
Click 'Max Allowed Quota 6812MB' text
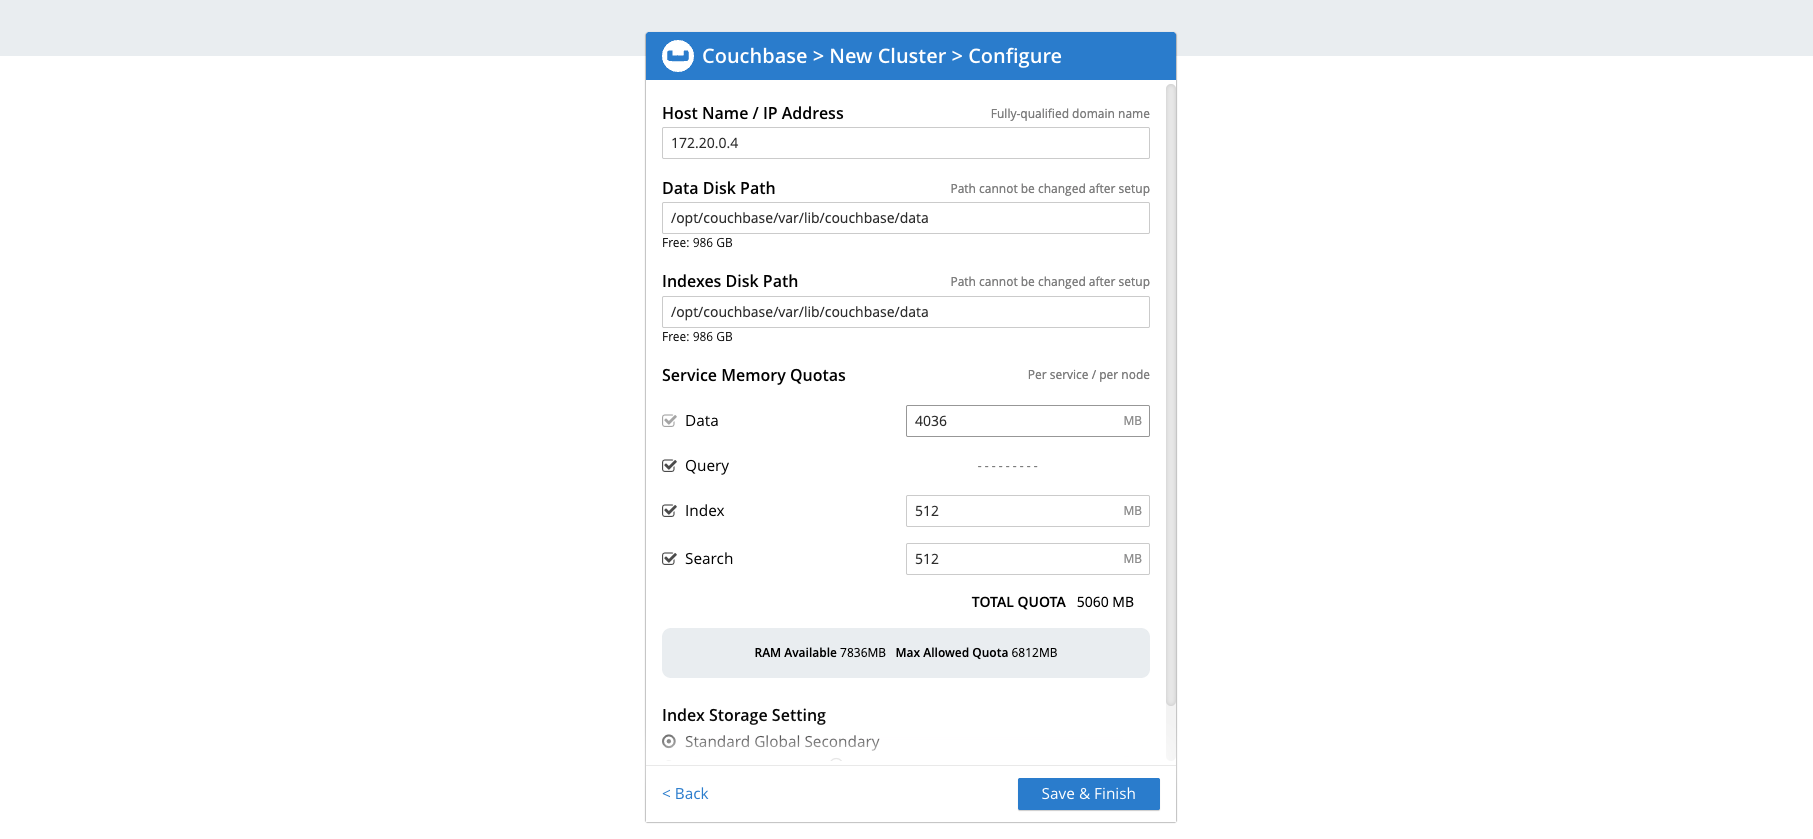pyautogui.click(x=976, y=653)
